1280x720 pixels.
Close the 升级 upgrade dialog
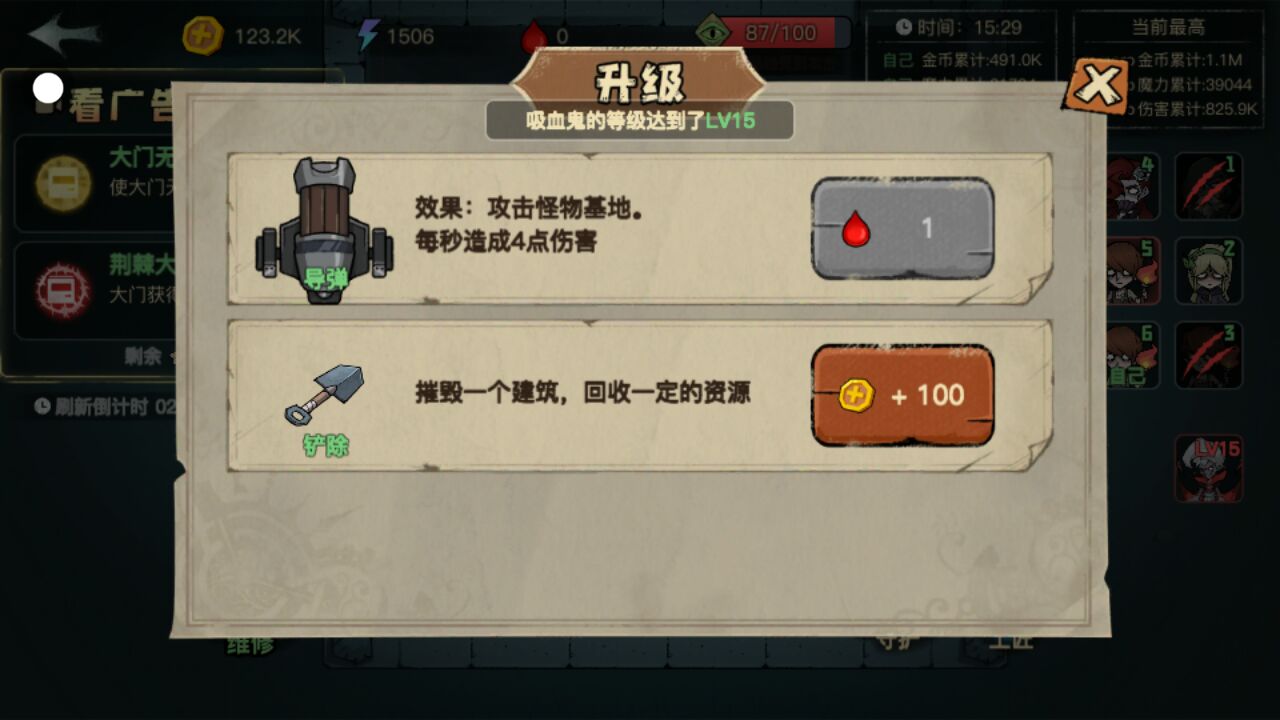point(1096,87)
